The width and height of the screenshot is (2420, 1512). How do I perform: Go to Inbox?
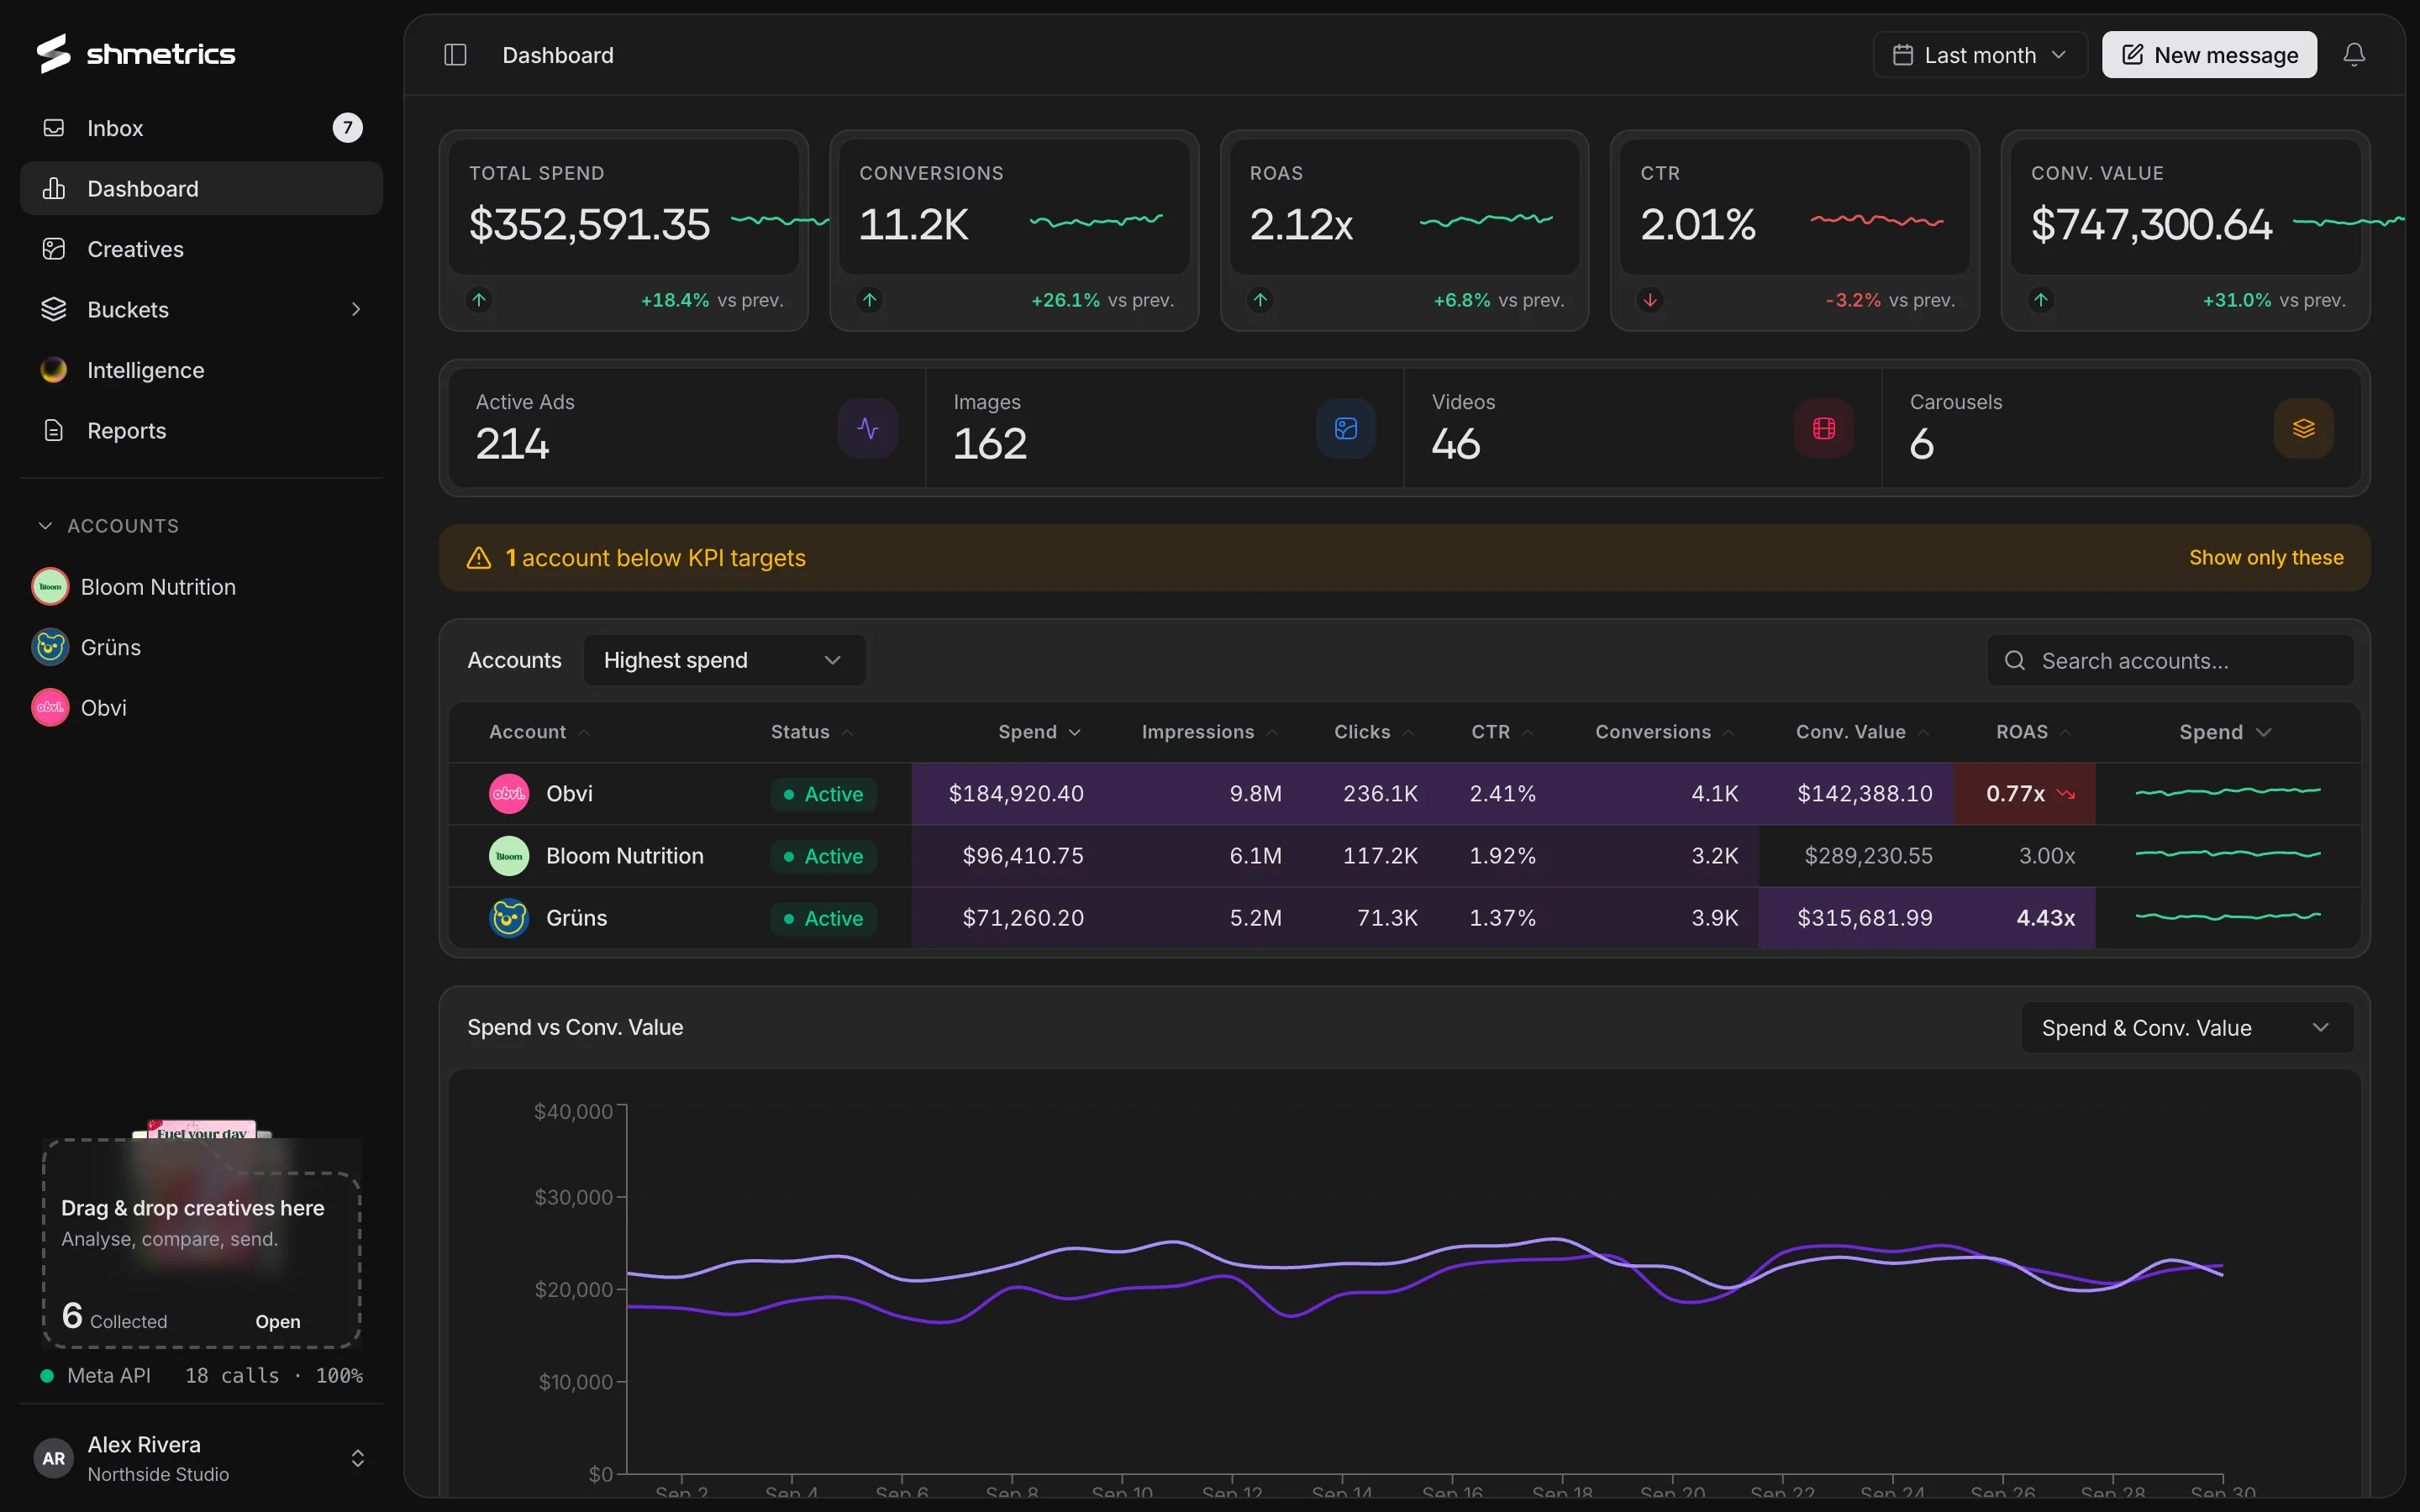(201, 128)
